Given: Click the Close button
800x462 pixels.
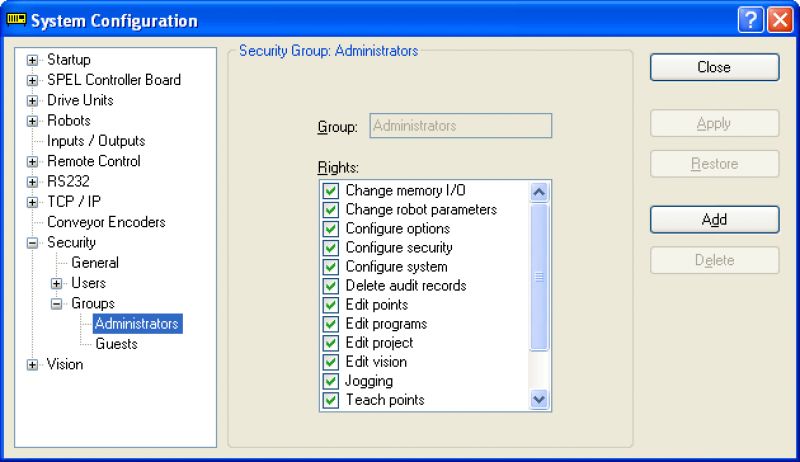Looking at the screenshot, I should 714,67.
